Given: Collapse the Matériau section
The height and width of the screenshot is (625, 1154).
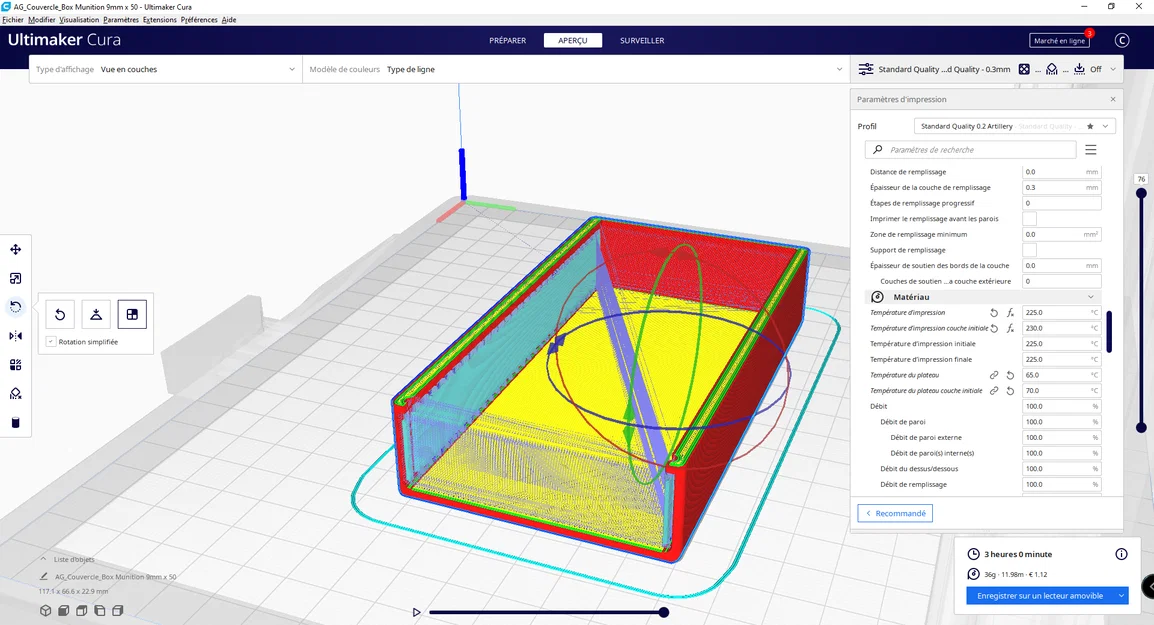Looking at the screenshot, I should pos(1091,297).
